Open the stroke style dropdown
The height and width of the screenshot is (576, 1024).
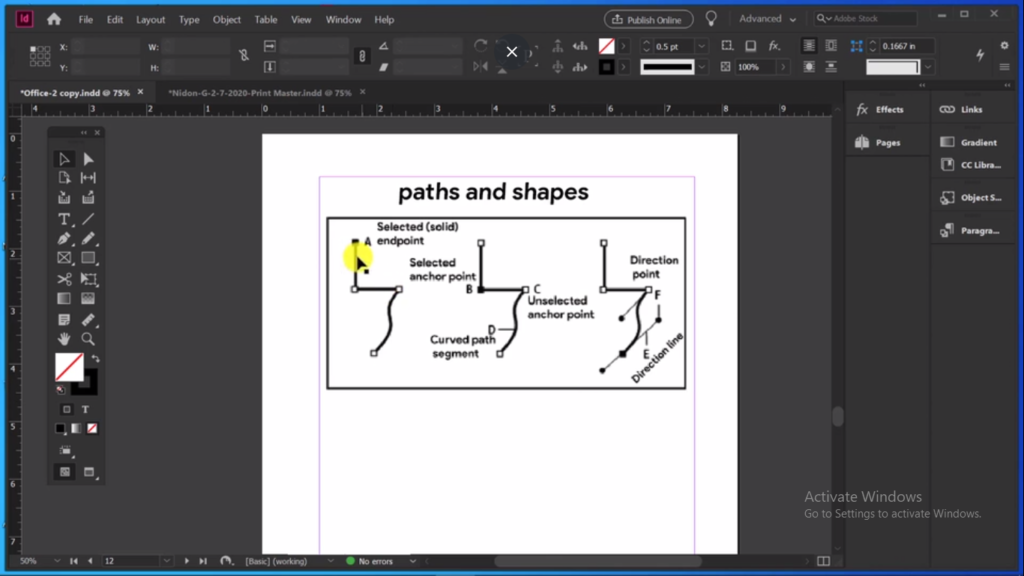click(x=701, y=67)
